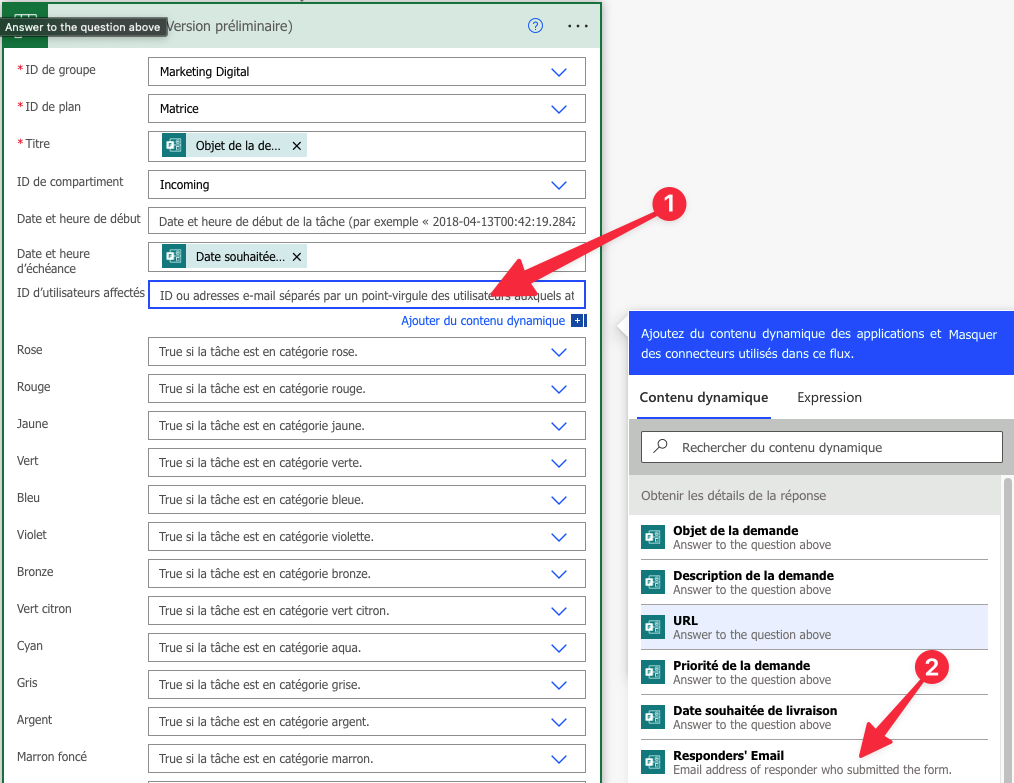1014x783 pixels.
Task: Remove the 'Date souhaitée...' token
Action: click(x=296, y=257)
